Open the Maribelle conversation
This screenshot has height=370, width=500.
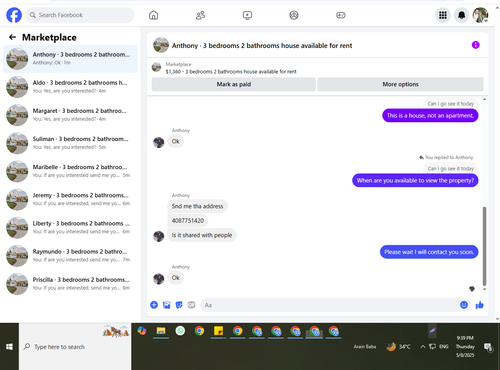pos(70,171)
